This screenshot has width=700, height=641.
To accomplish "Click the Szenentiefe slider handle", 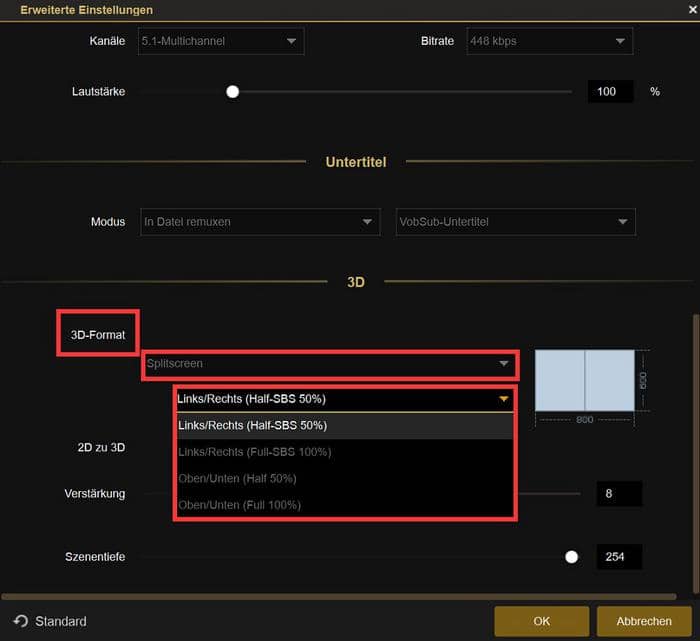I will [x=572, y=557].
